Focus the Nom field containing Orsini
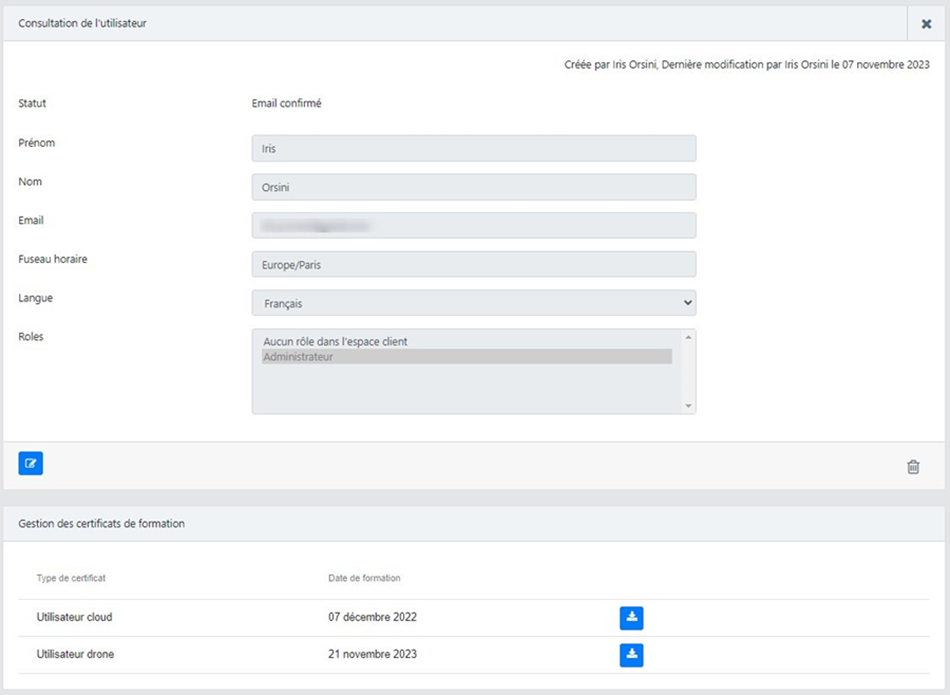950x695 pixels. [x=473, y=187]
